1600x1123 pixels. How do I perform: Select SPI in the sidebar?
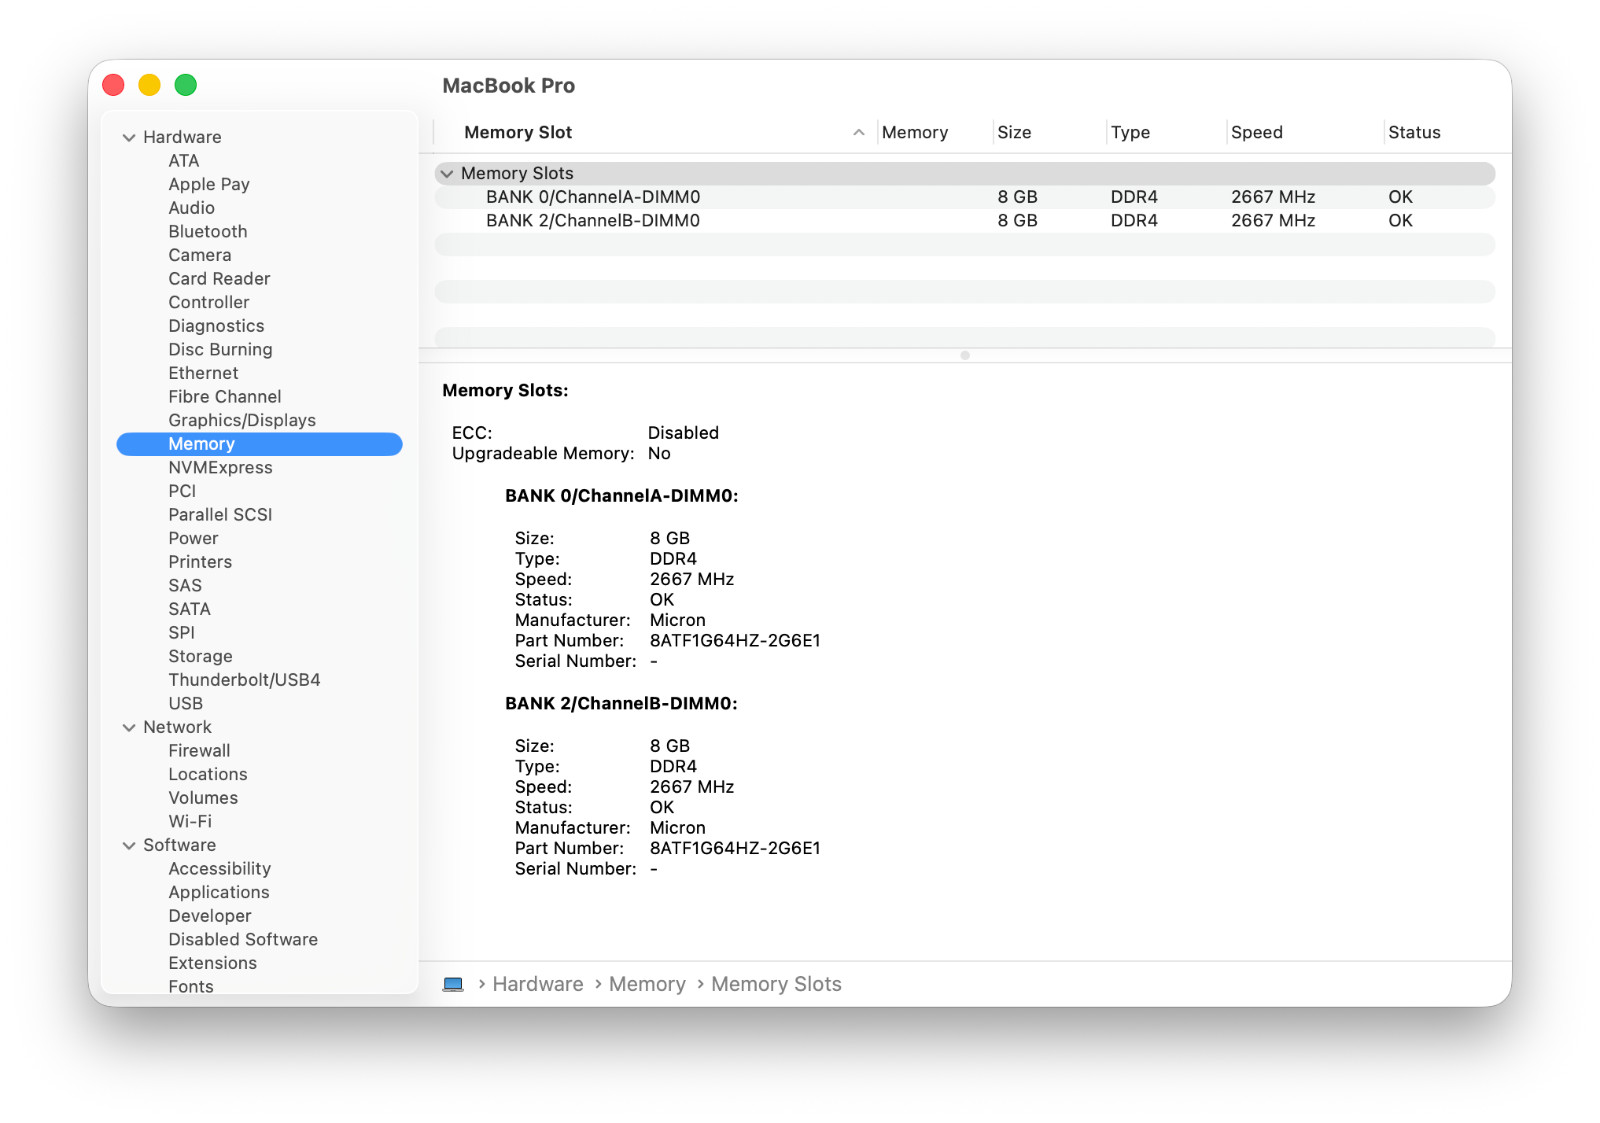(x=182, y=632)
